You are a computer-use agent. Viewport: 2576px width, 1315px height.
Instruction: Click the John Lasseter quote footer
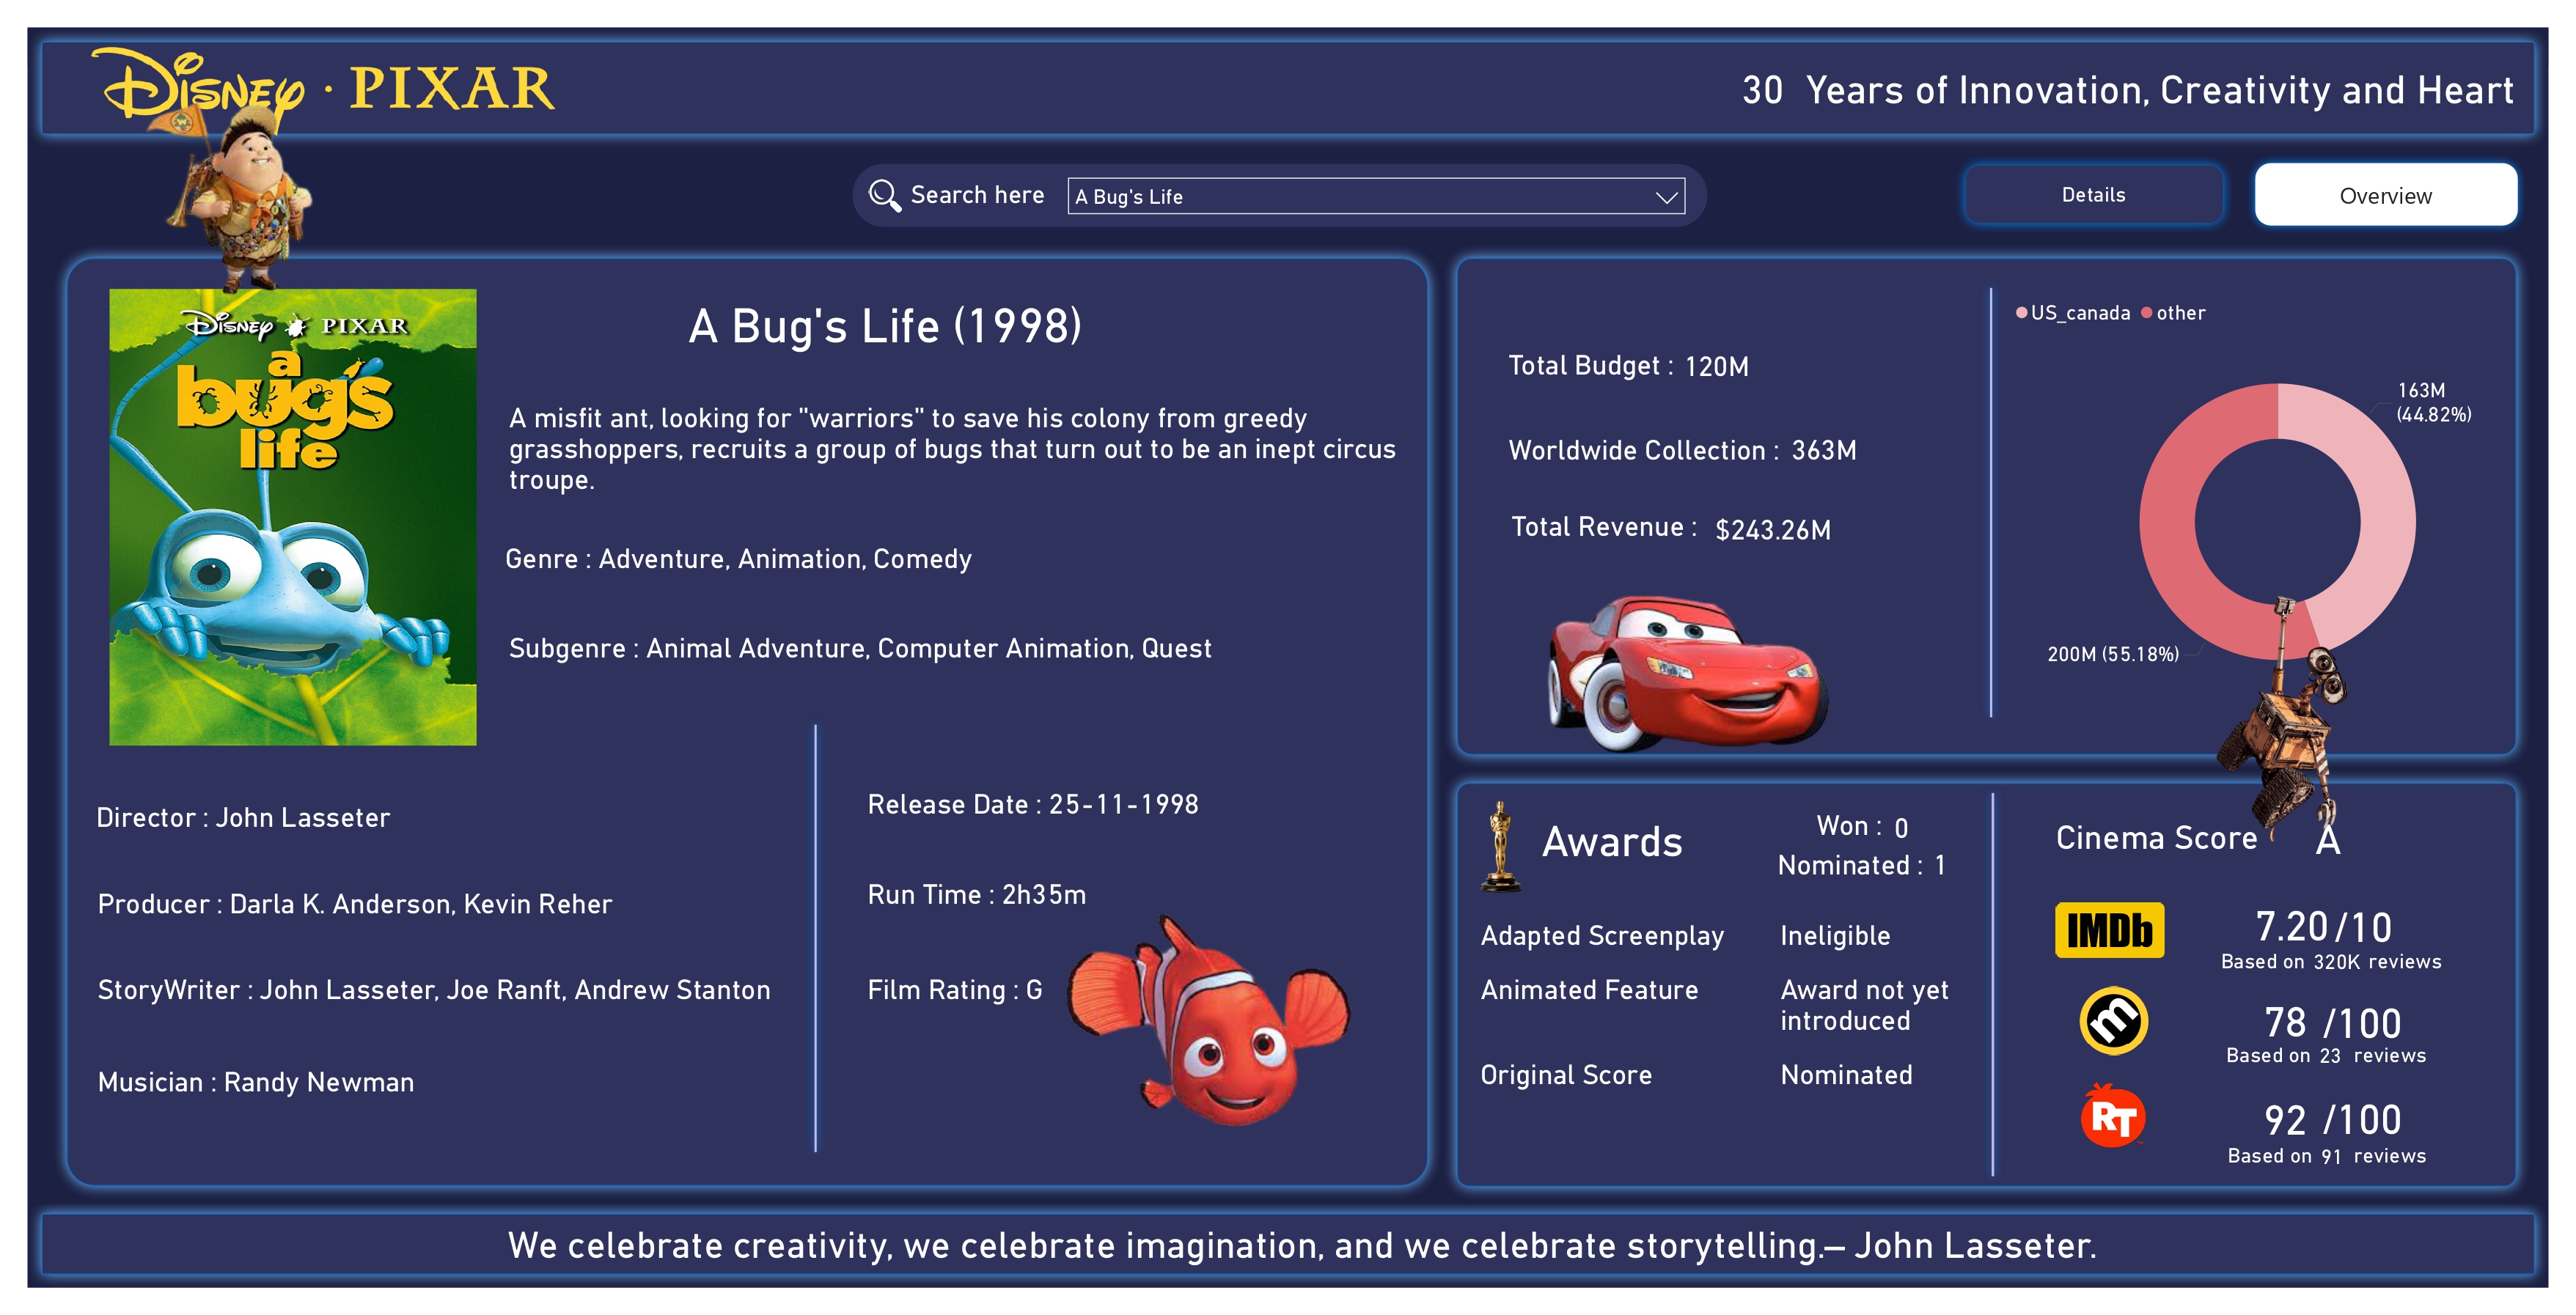click(1302, 1246)
